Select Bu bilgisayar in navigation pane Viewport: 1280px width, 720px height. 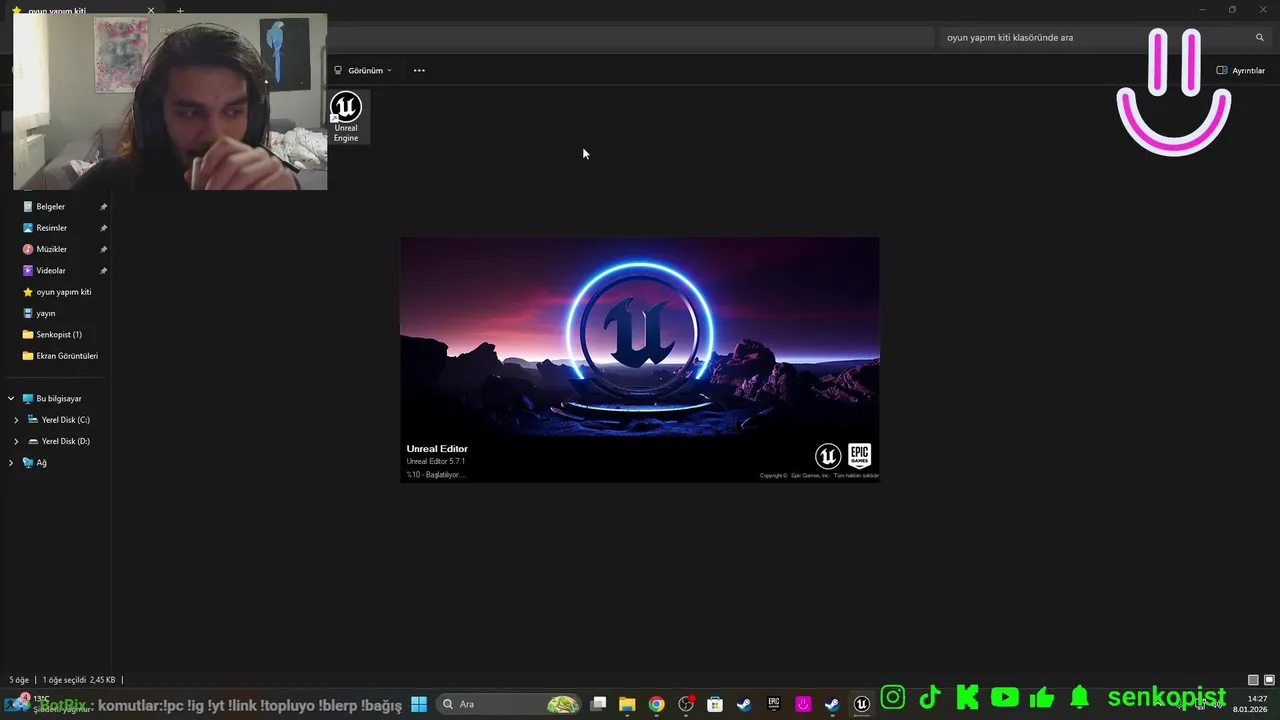(58, 398)
